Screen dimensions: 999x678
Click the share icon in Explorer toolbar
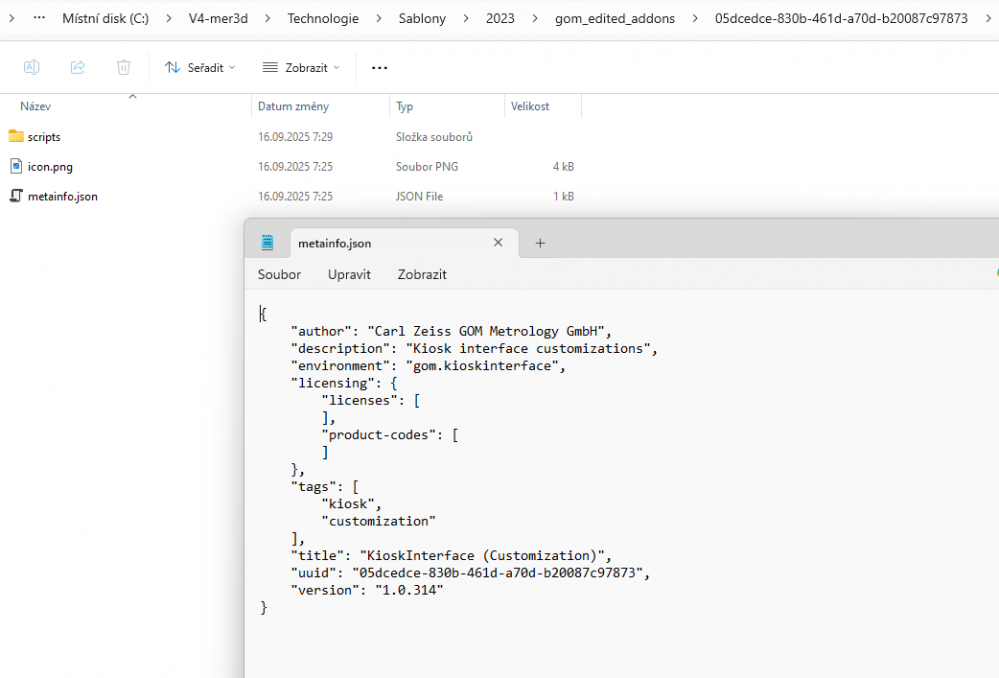[77, 67]
